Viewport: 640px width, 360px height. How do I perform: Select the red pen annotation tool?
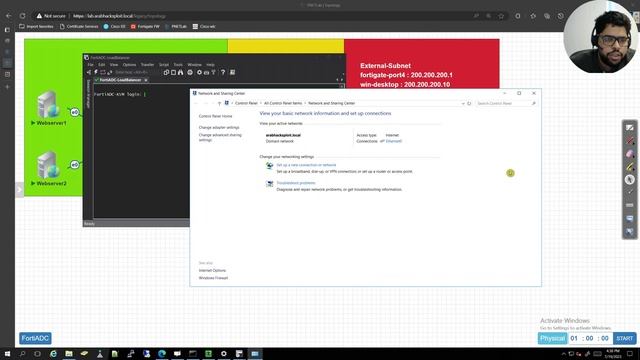(630, 141)
